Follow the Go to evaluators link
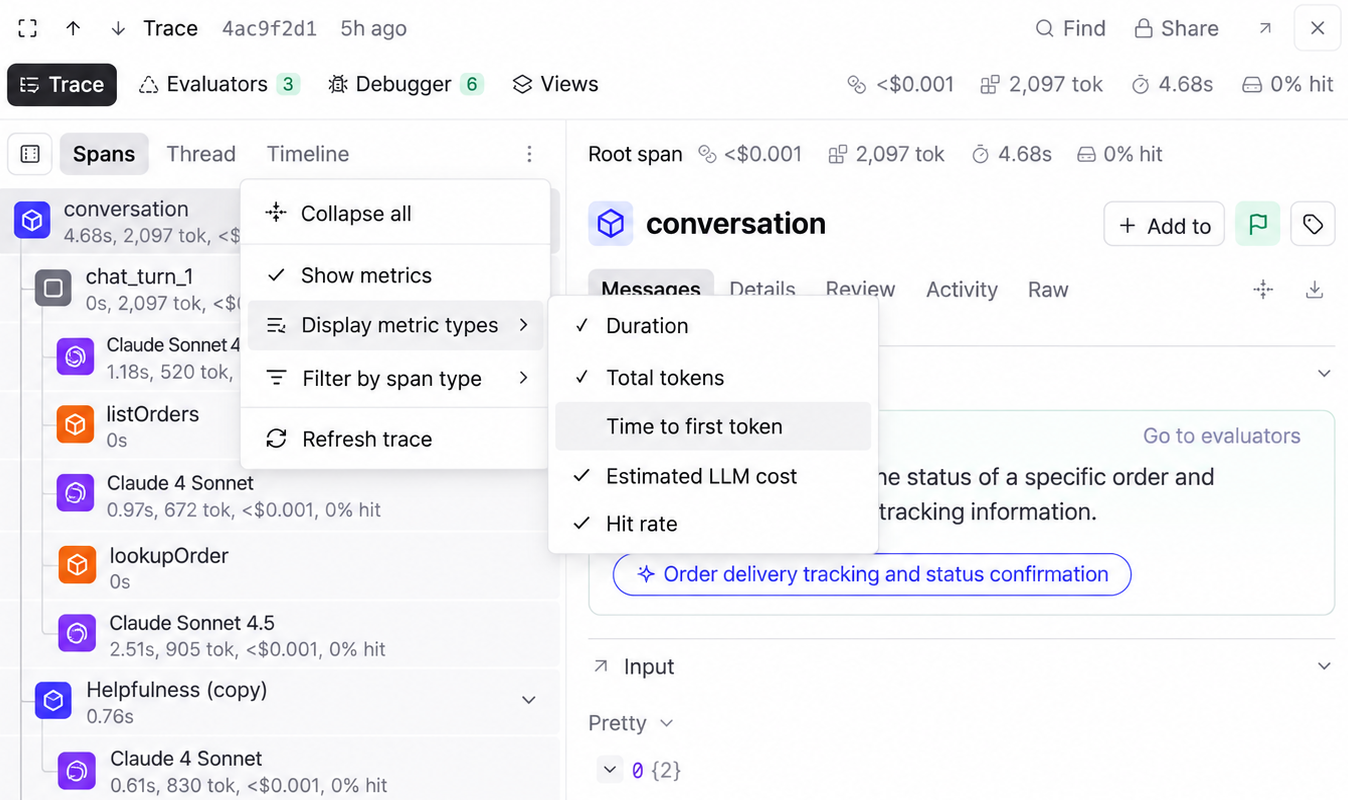The height and width of the screenshot is (800, 1348). pos(1221,436)
